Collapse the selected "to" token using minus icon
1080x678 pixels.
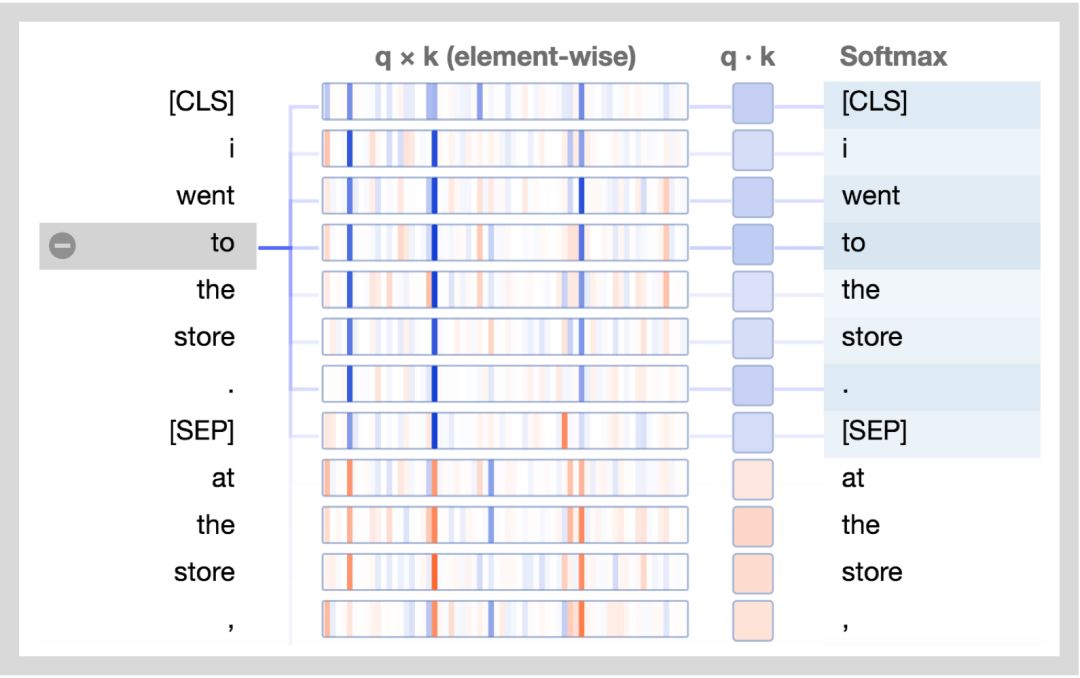coord(62,245)
